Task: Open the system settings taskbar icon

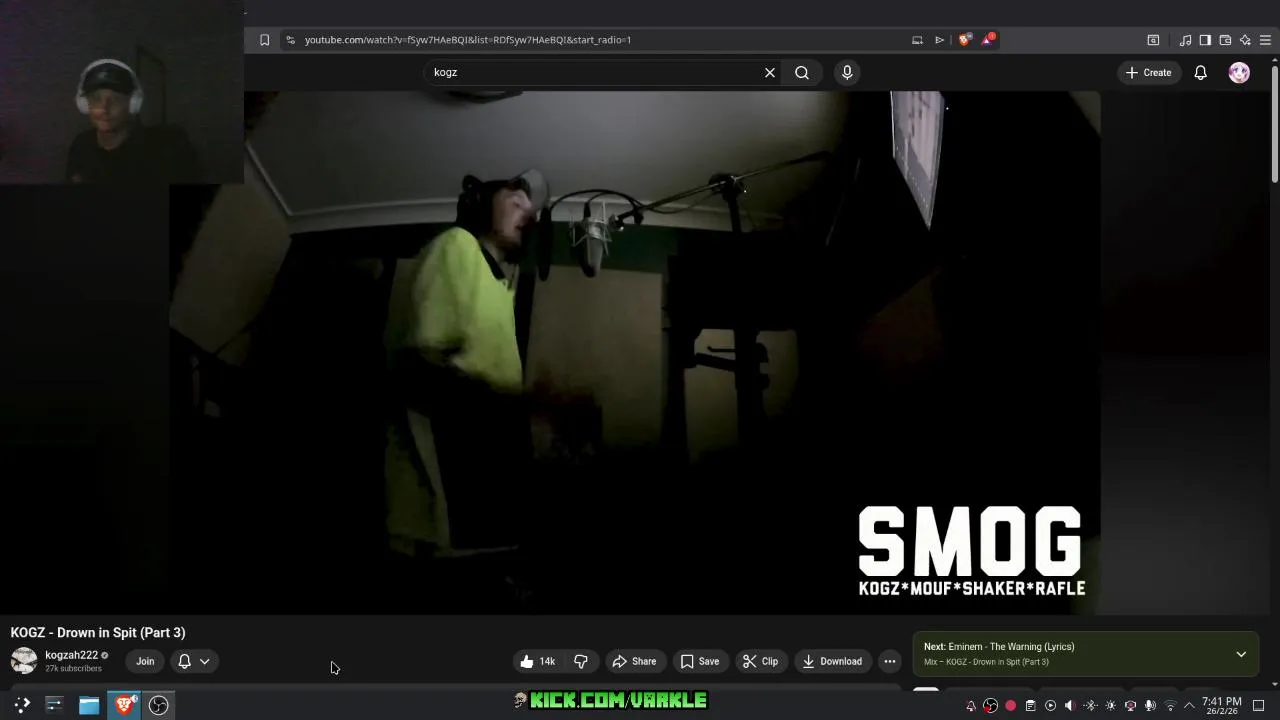Action: (54, 705)
